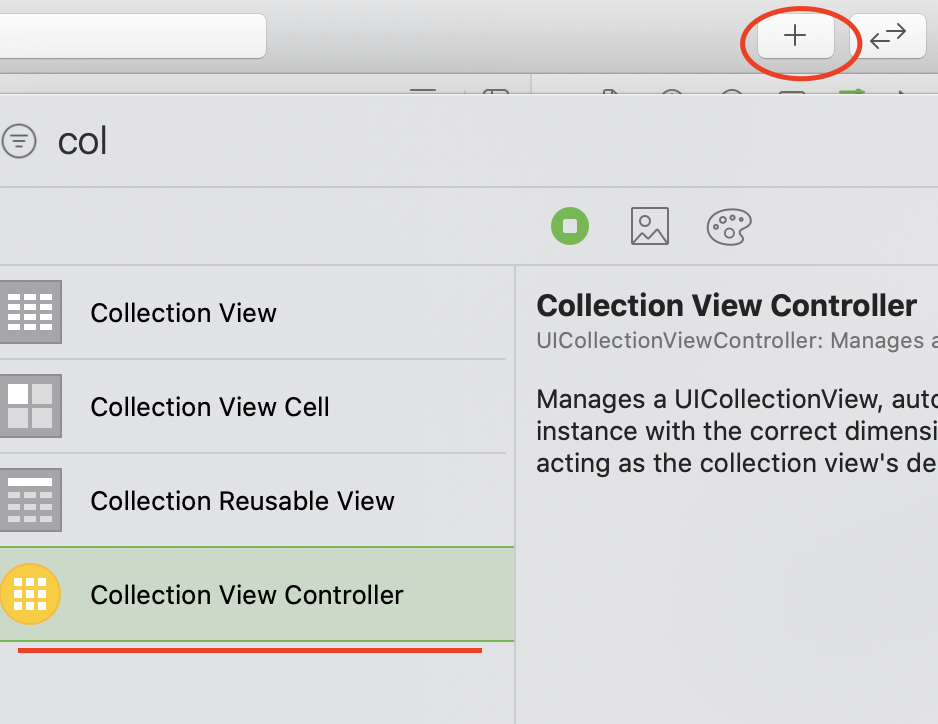Click the Collection View grid icon

coord(32,312)
